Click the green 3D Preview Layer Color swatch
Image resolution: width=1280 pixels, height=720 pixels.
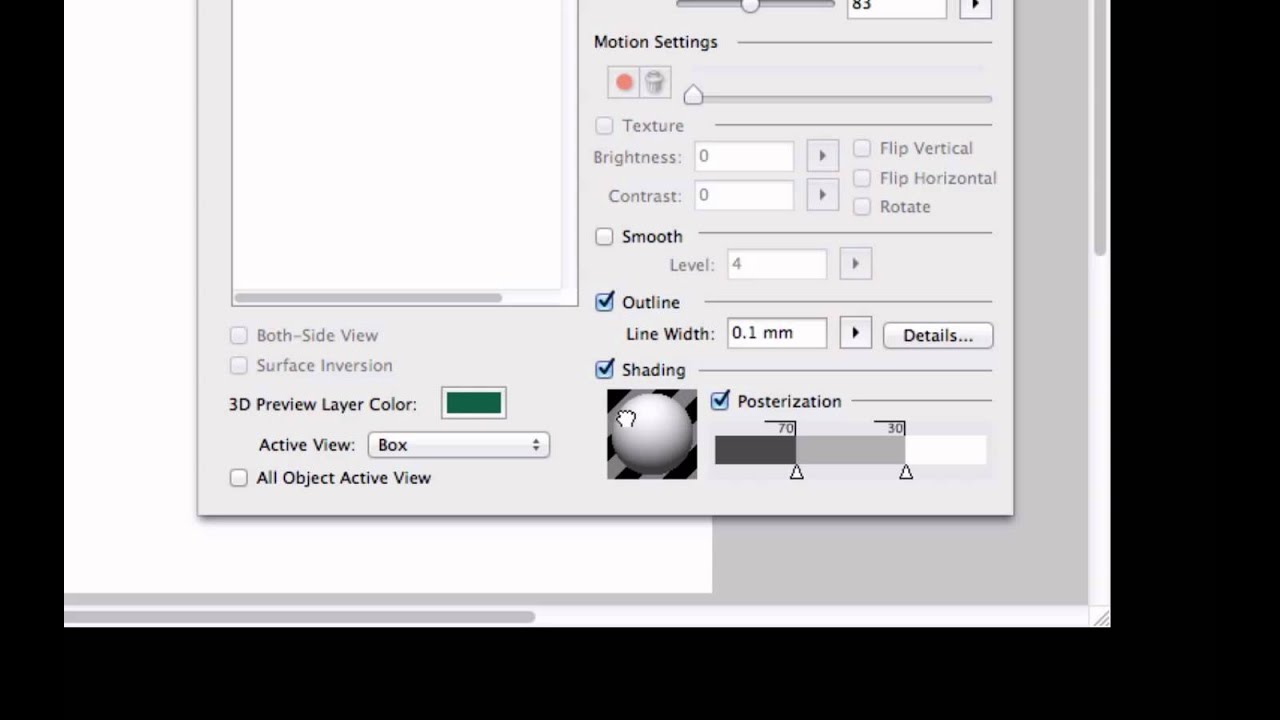(x=473, y=402)
